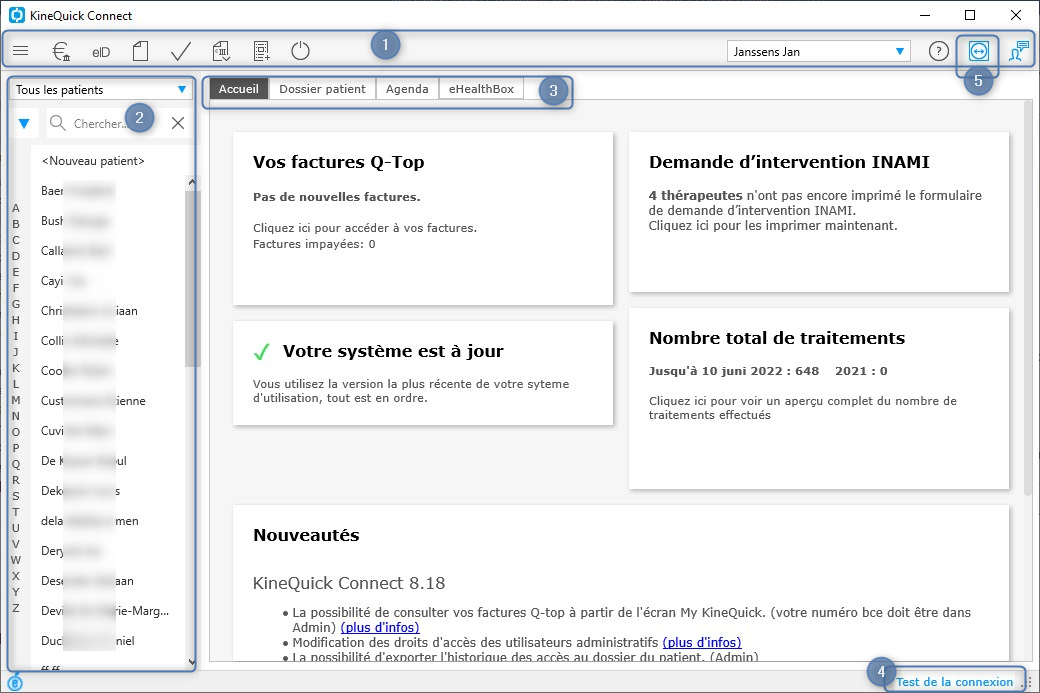Jump to letter A in alphabet index
The image size is (1040, 693).
coord(16,208)
